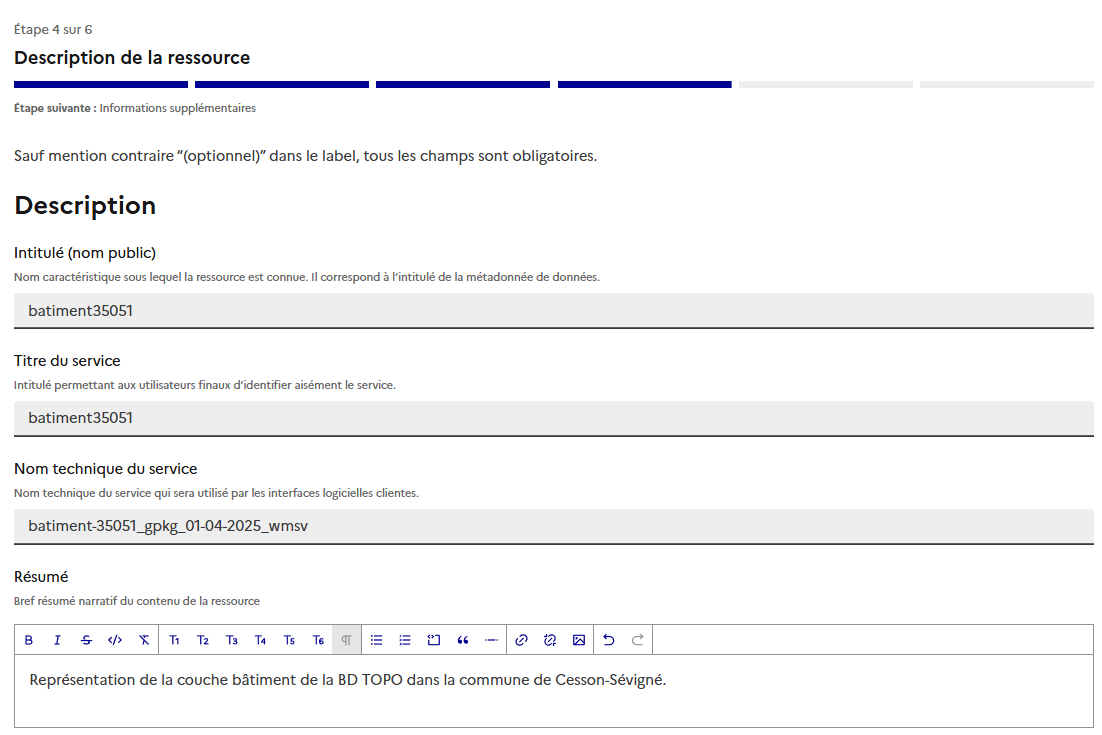Insert a blockquote
This screenshot has width=1102, height=735.
pyautogui.click(x=463, y=640)
